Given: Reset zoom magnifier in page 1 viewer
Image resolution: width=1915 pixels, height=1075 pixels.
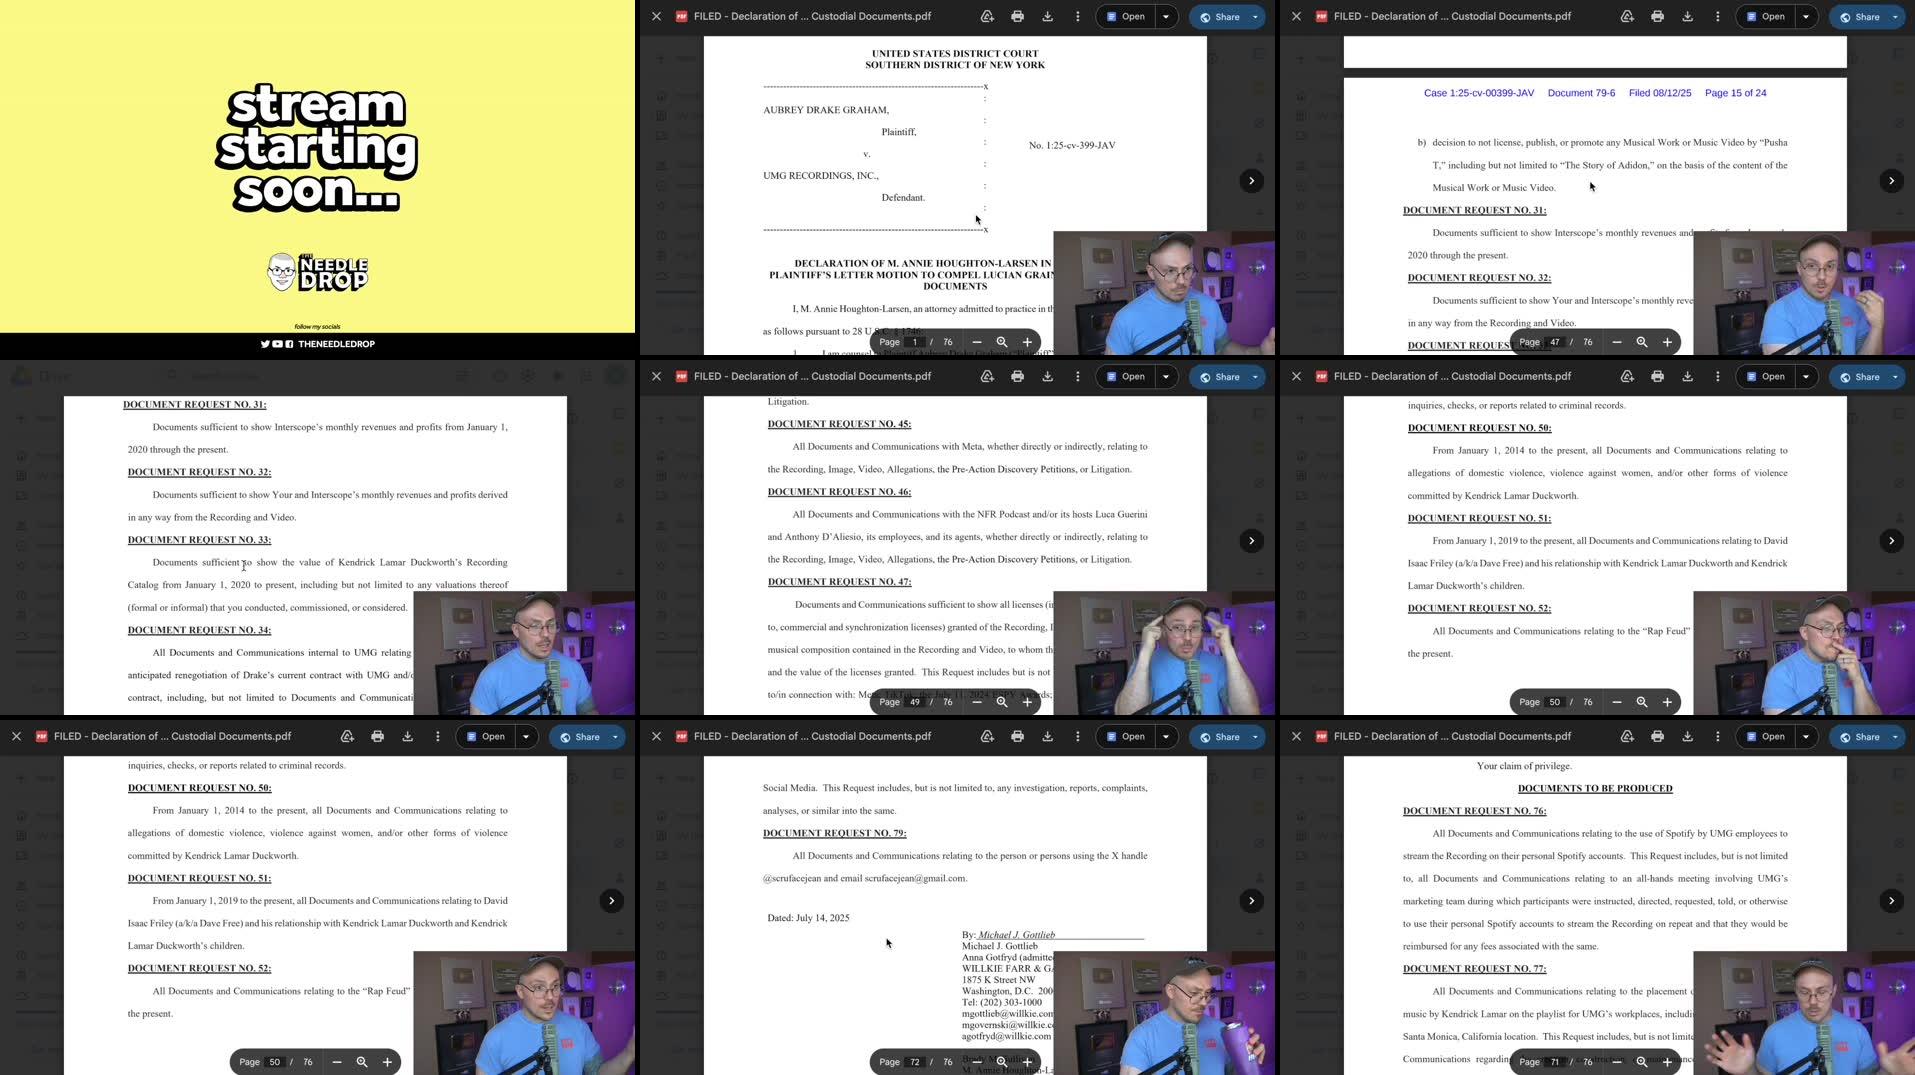Looking at the screenshot, I should [1002, 342].
